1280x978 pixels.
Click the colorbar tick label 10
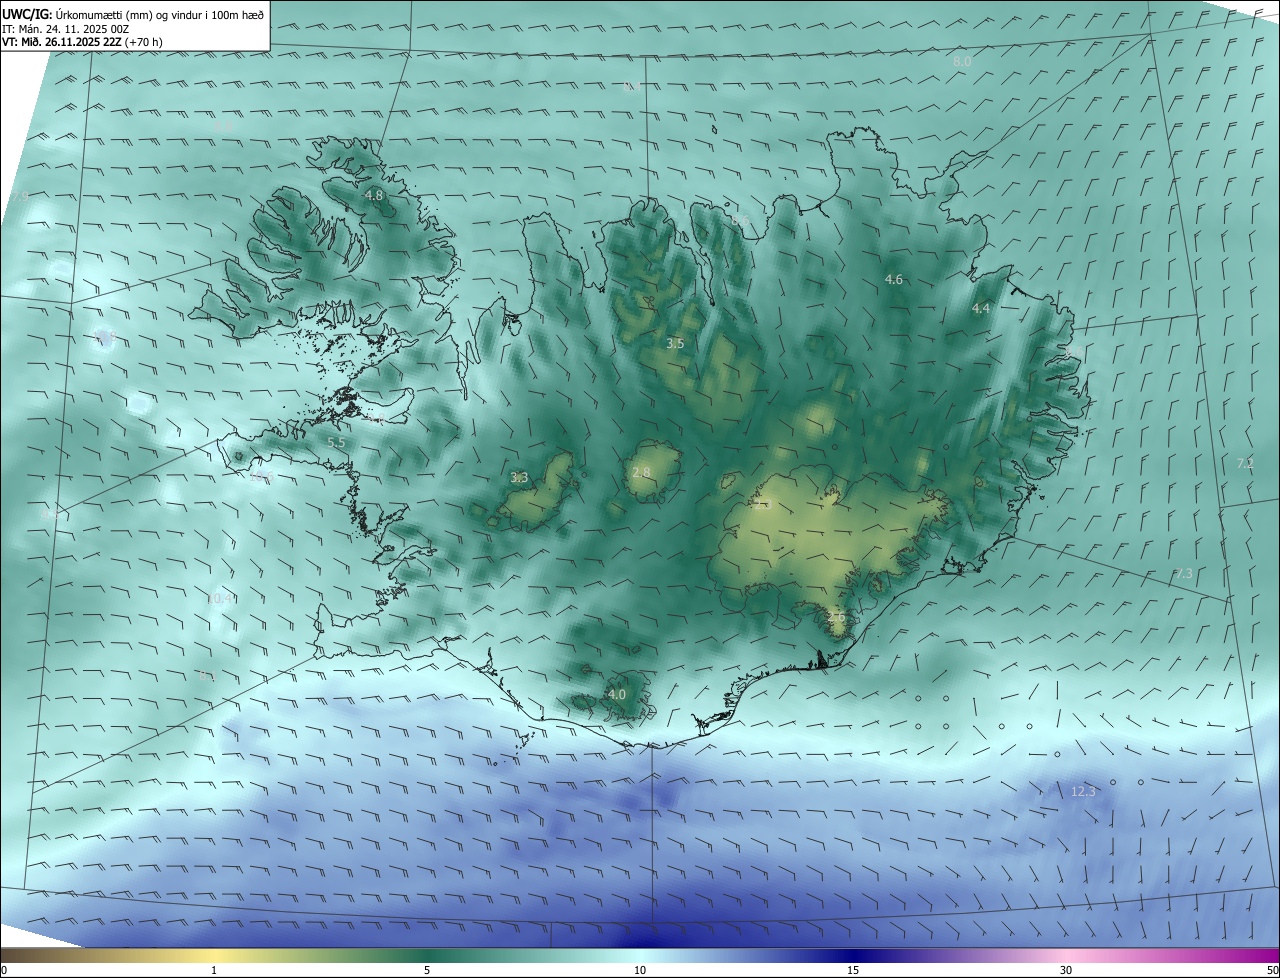(640, 970)
